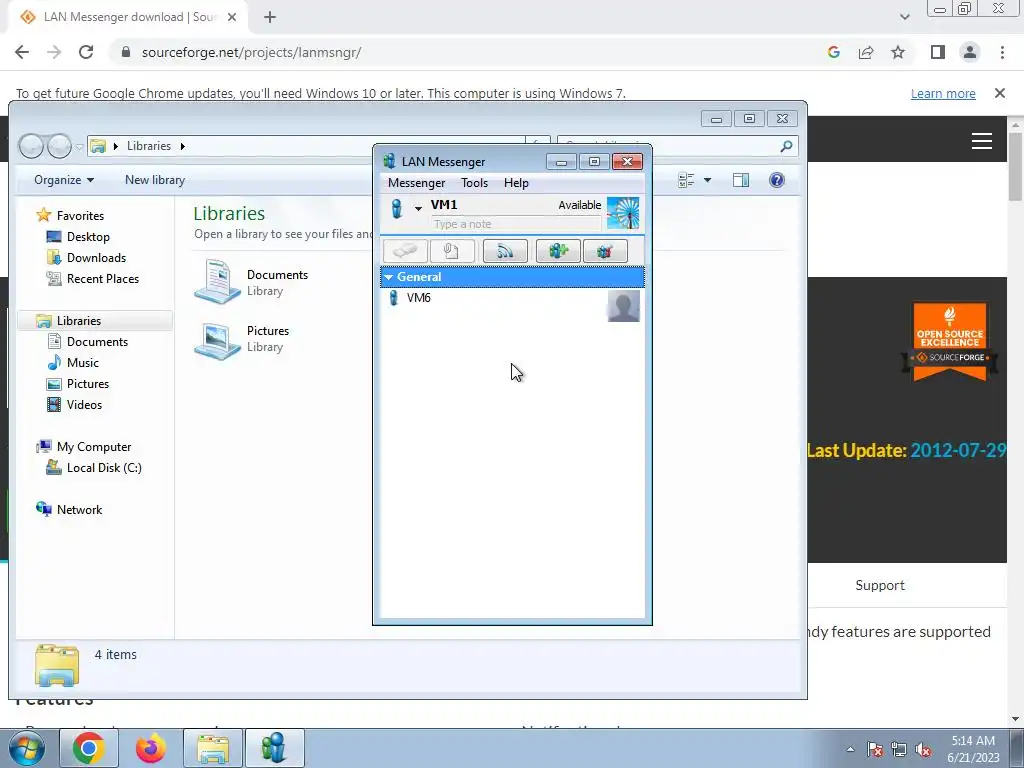Expand the arrow after Libraries in address bar

[x=183, y=146]
